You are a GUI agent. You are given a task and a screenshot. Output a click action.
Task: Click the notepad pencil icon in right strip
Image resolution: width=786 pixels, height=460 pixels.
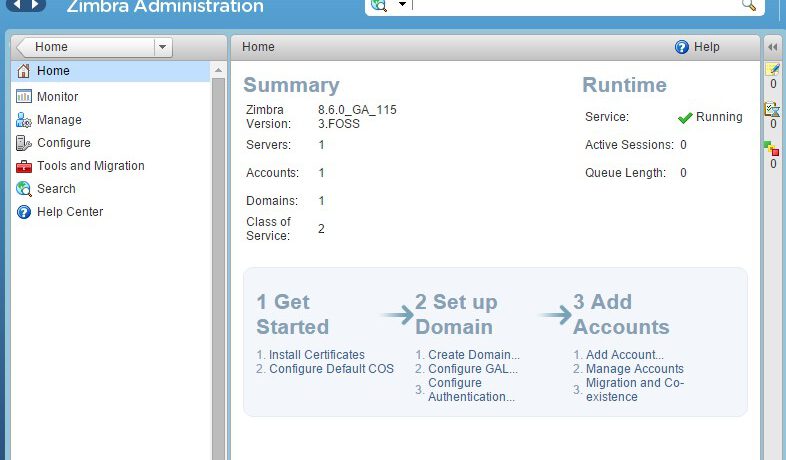[772, 69]
